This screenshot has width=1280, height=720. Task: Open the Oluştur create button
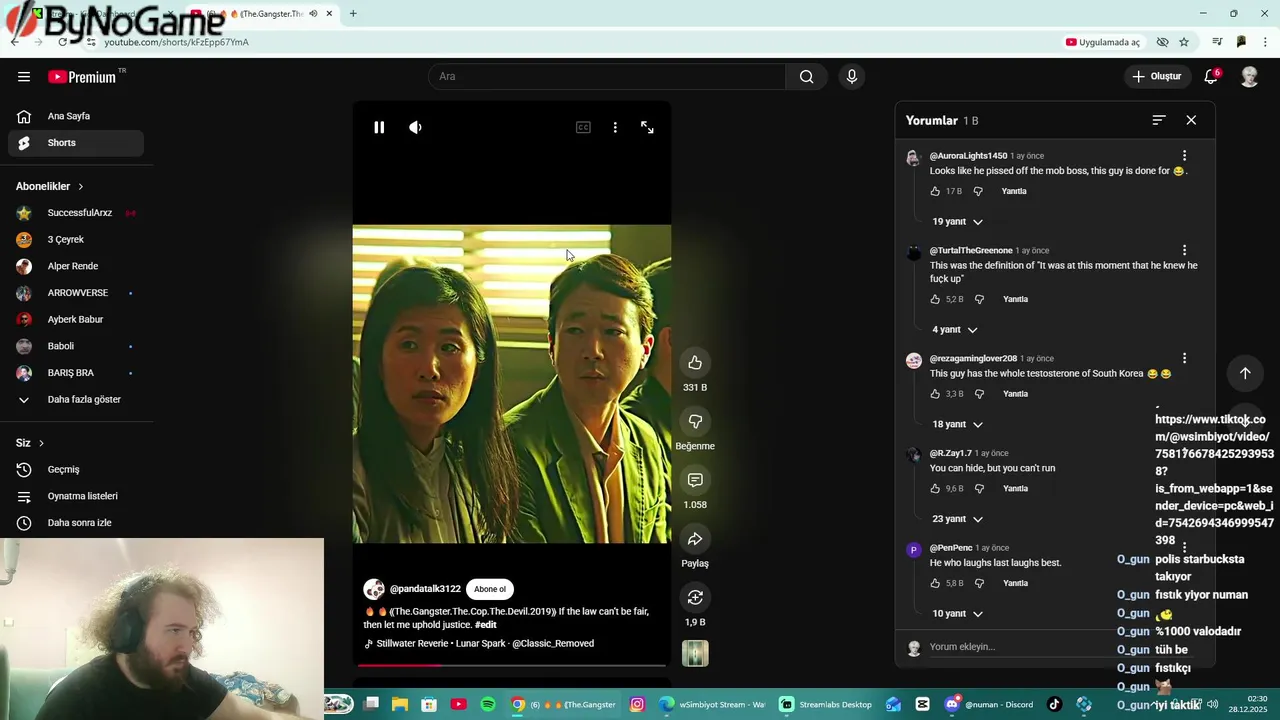1158,77
